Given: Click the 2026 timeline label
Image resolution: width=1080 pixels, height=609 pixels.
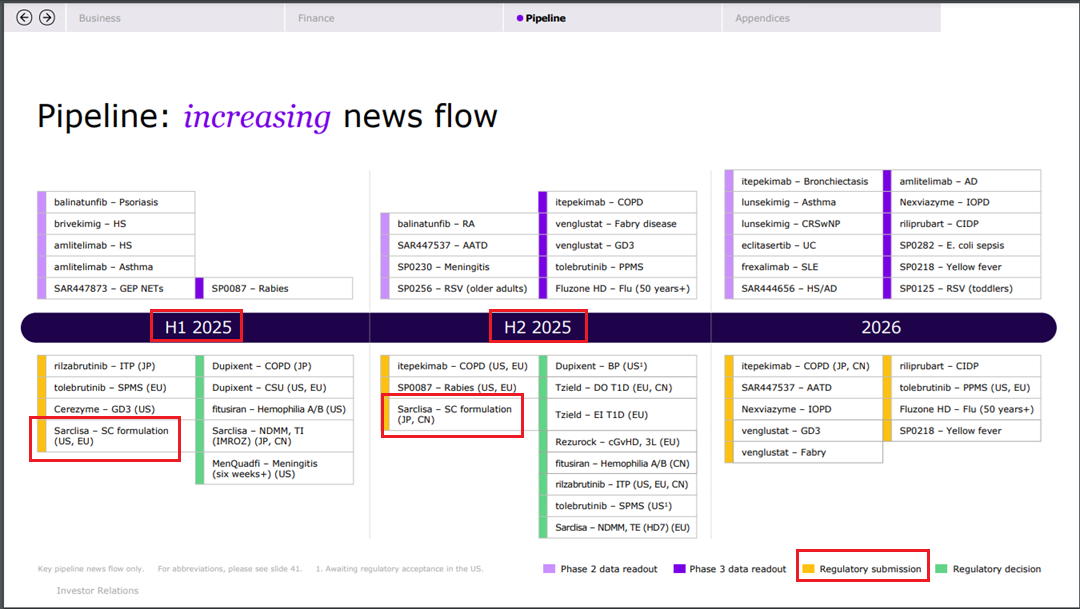Looking at the screenshot, I should (x=881, y=327).
